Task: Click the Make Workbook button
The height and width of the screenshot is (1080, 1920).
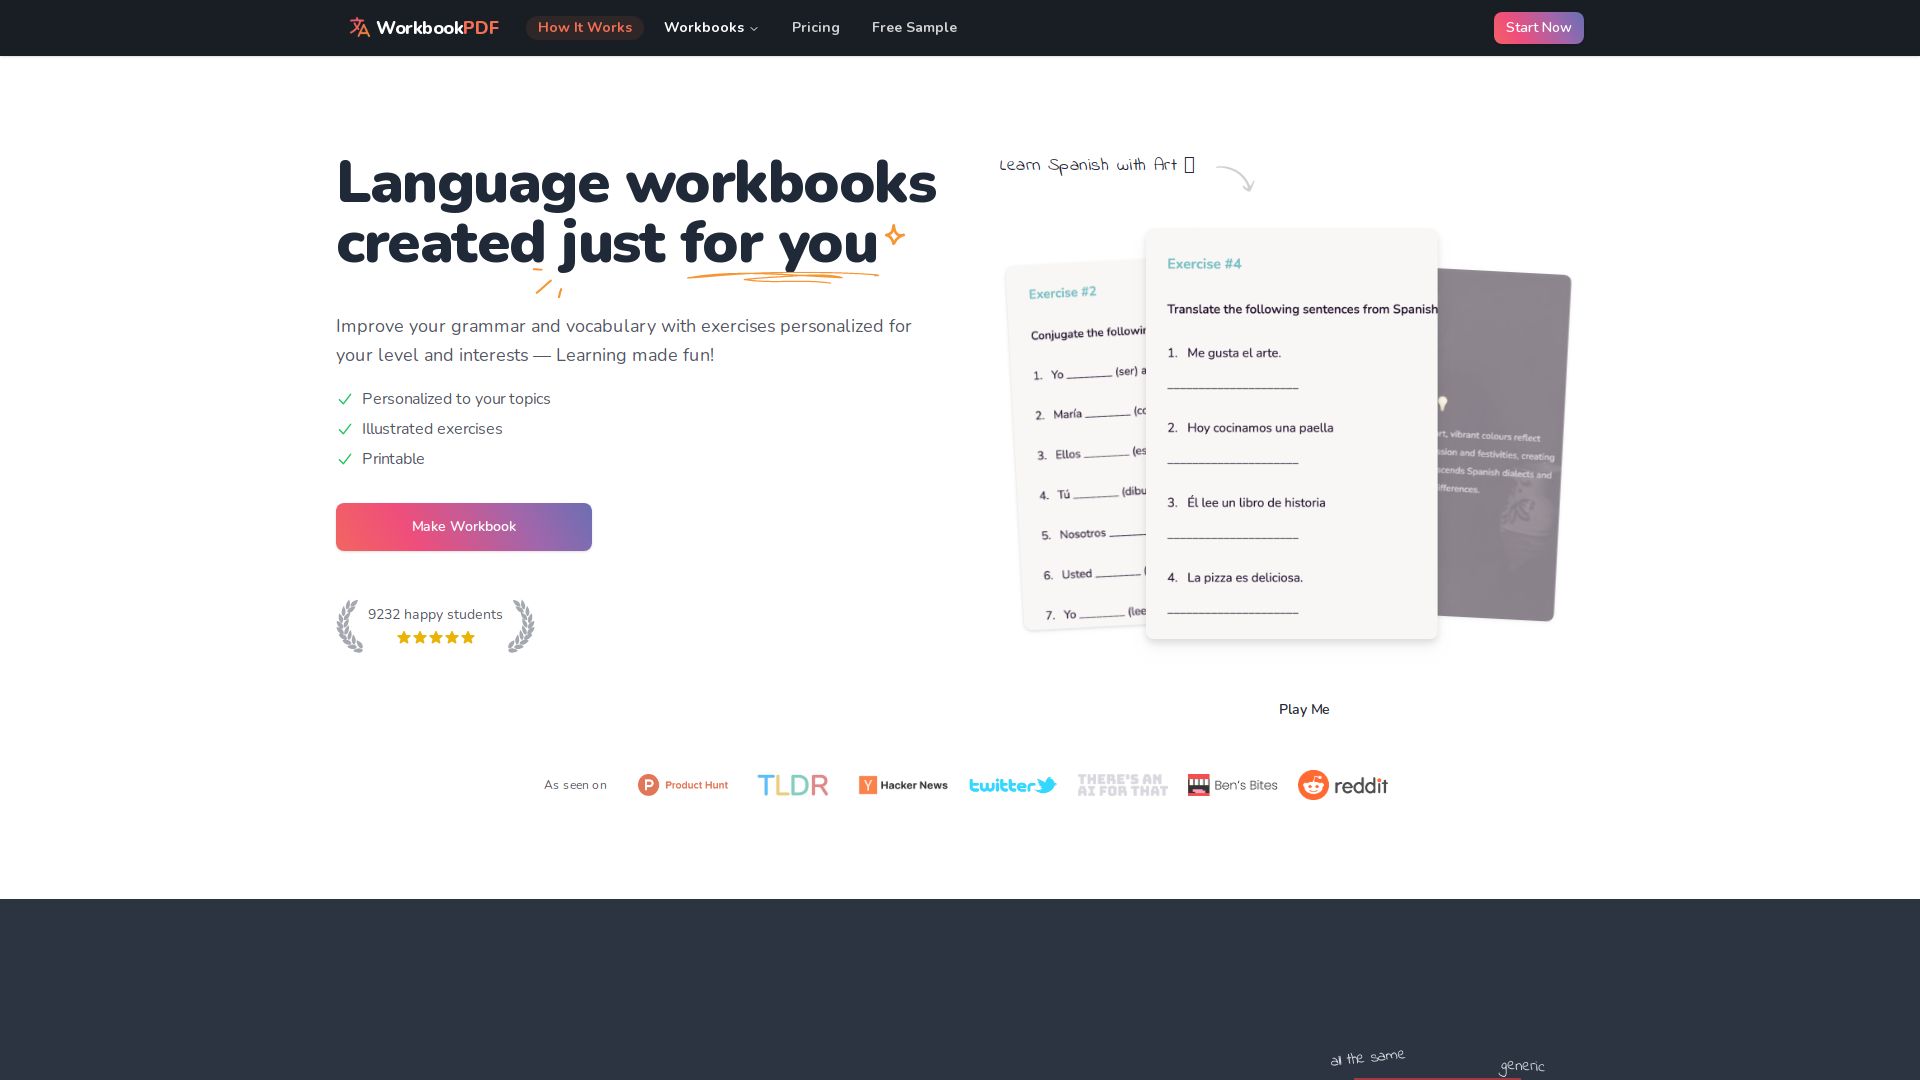Action: 464,527
